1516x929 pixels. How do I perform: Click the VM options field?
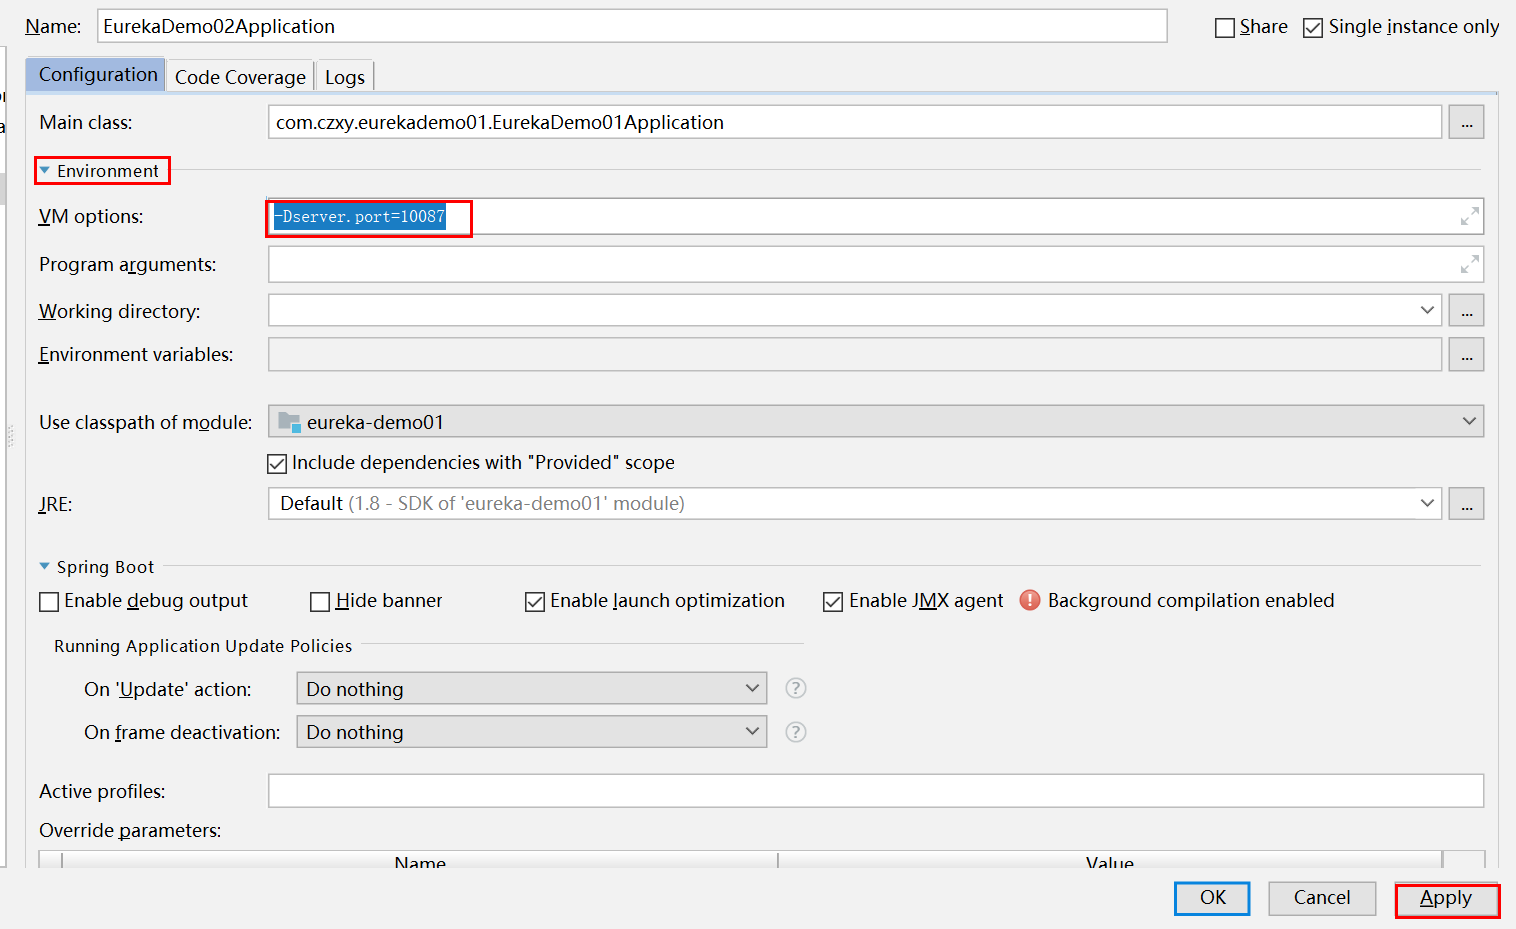click(x=875, y=216)
